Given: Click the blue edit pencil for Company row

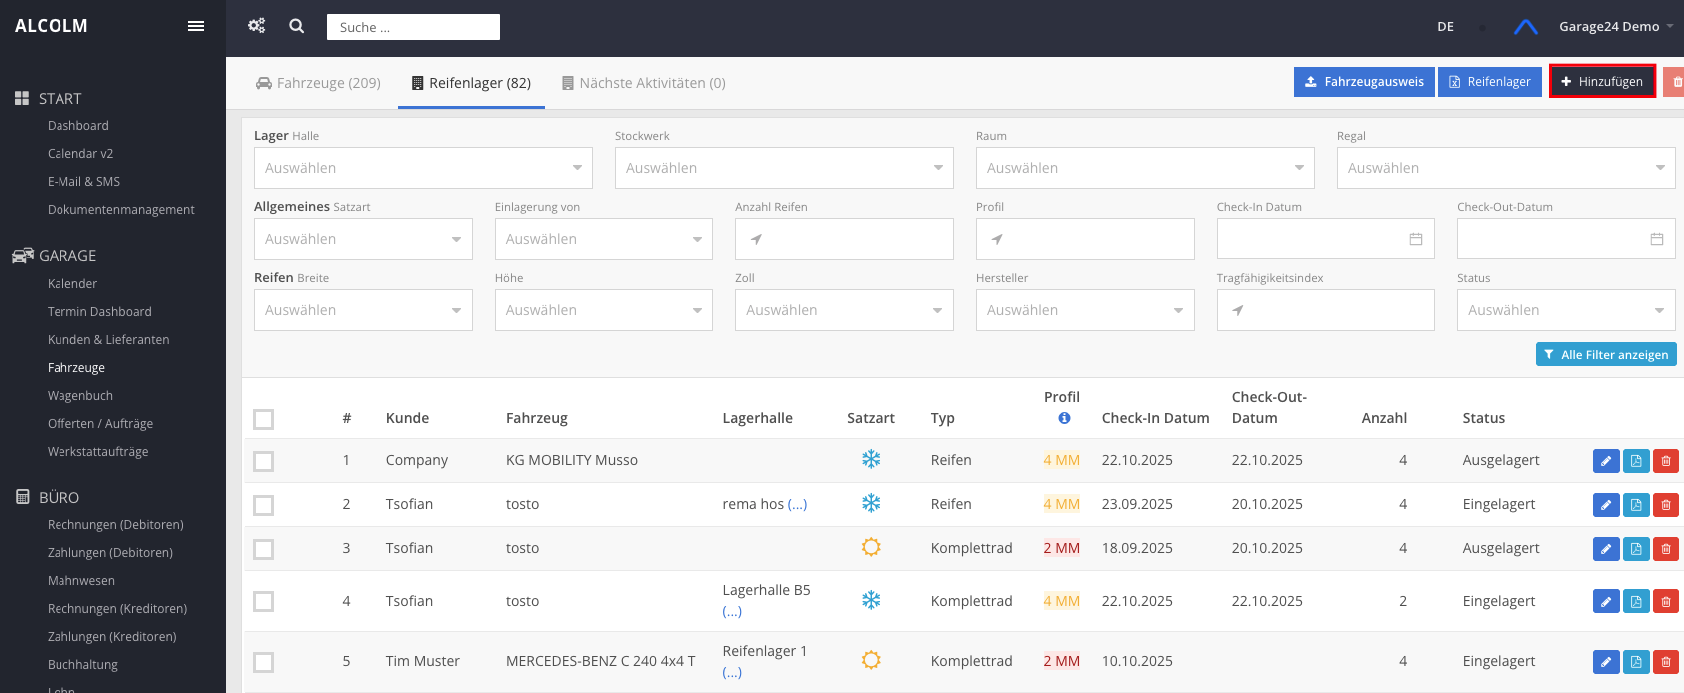Looking at the screenshot, I should click(1605, 461).
